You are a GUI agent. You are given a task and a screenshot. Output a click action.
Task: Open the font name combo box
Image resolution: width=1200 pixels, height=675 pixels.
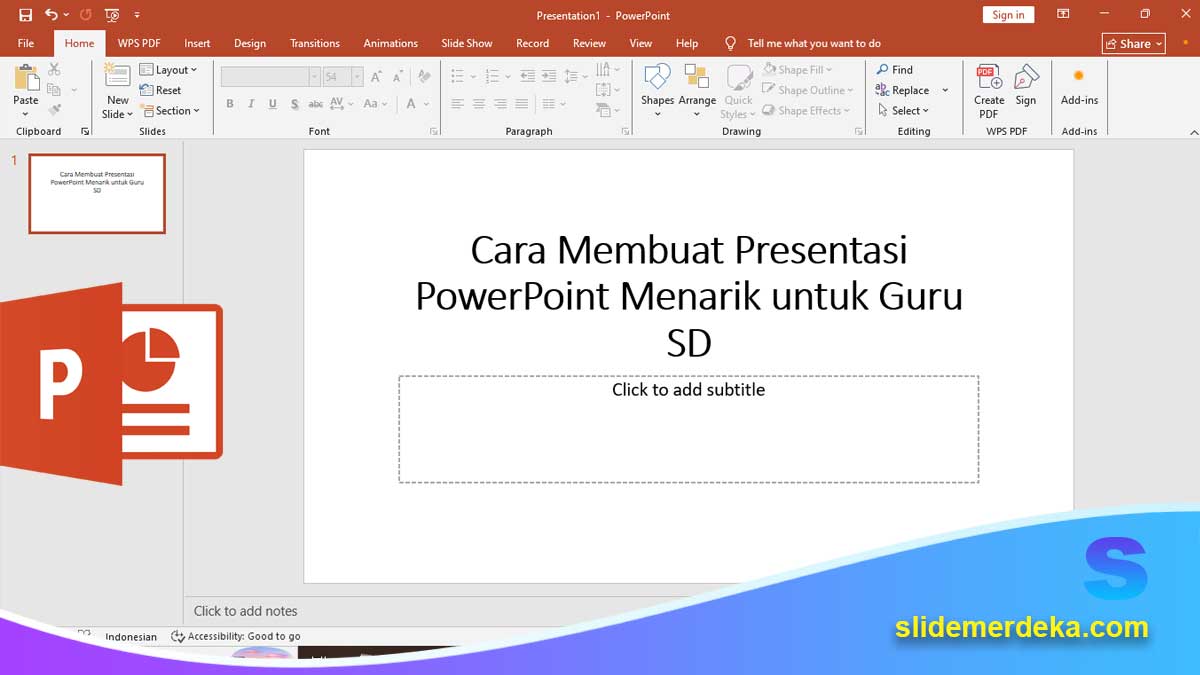(x=270, y=76)
